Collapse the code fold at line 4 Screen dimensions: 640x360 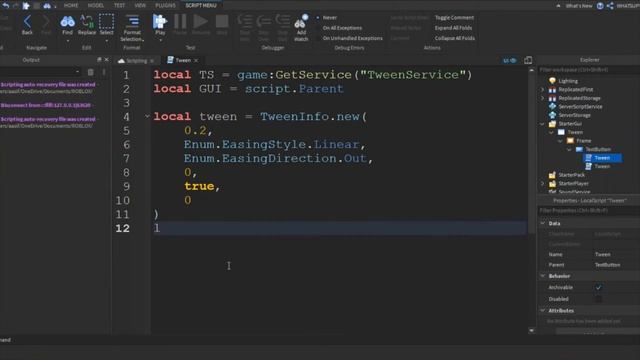tap(147, 116)
